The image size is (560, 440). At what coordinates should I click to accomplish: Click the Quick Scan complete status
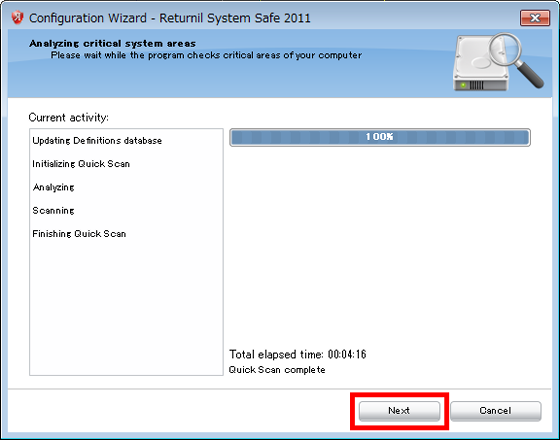(x=277, y=370)
